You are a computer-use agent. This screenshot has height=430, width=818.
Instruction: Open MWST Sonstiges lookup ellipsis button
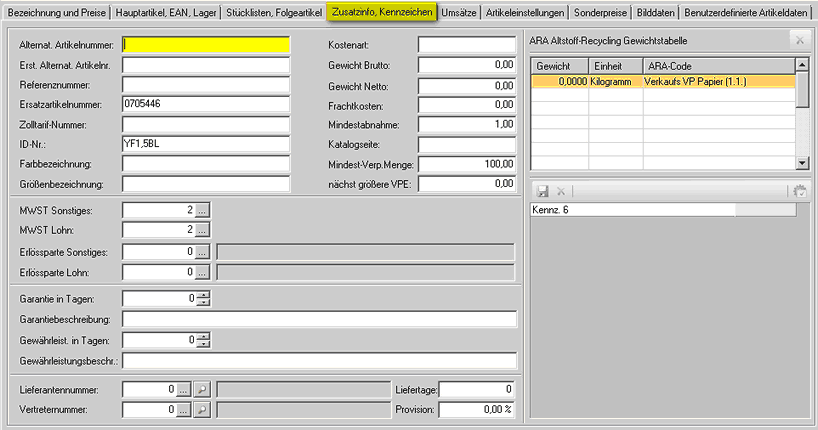201,210
